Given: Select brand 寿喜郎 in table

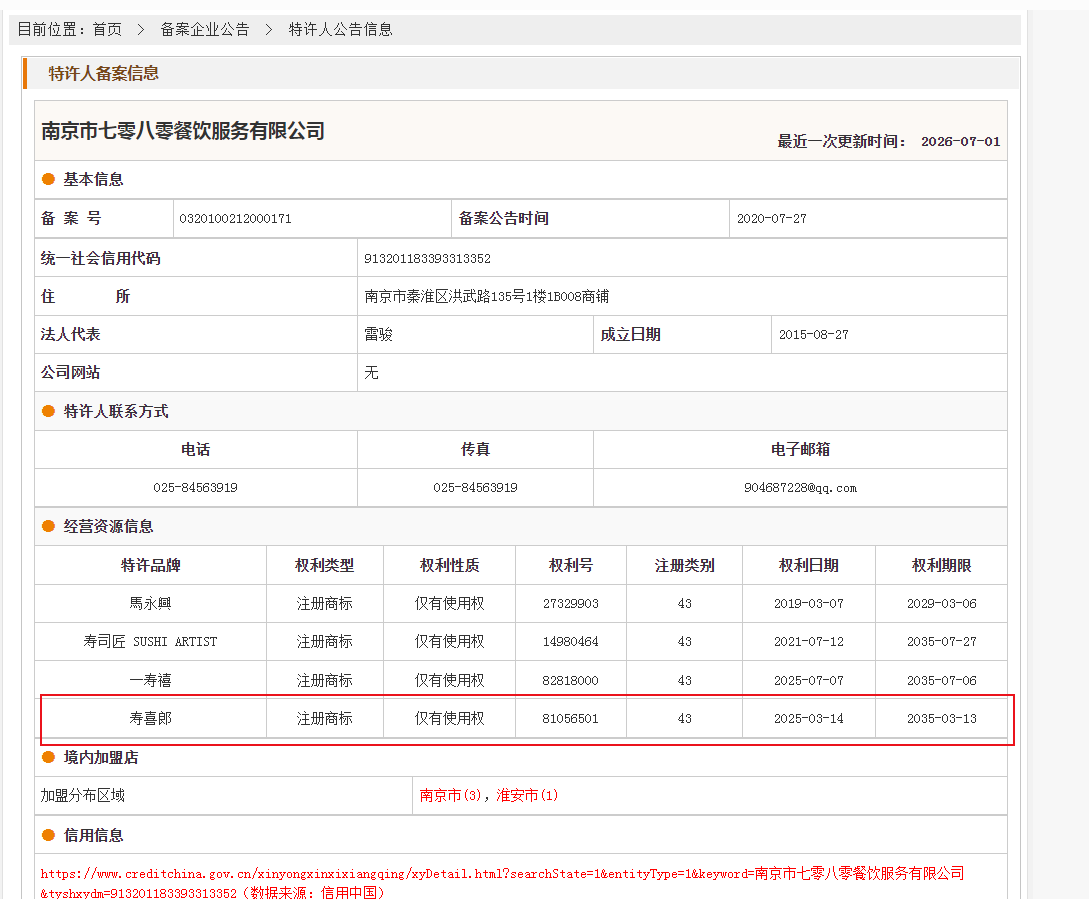Looking at the screenshot, I should (x=151, y=718).
